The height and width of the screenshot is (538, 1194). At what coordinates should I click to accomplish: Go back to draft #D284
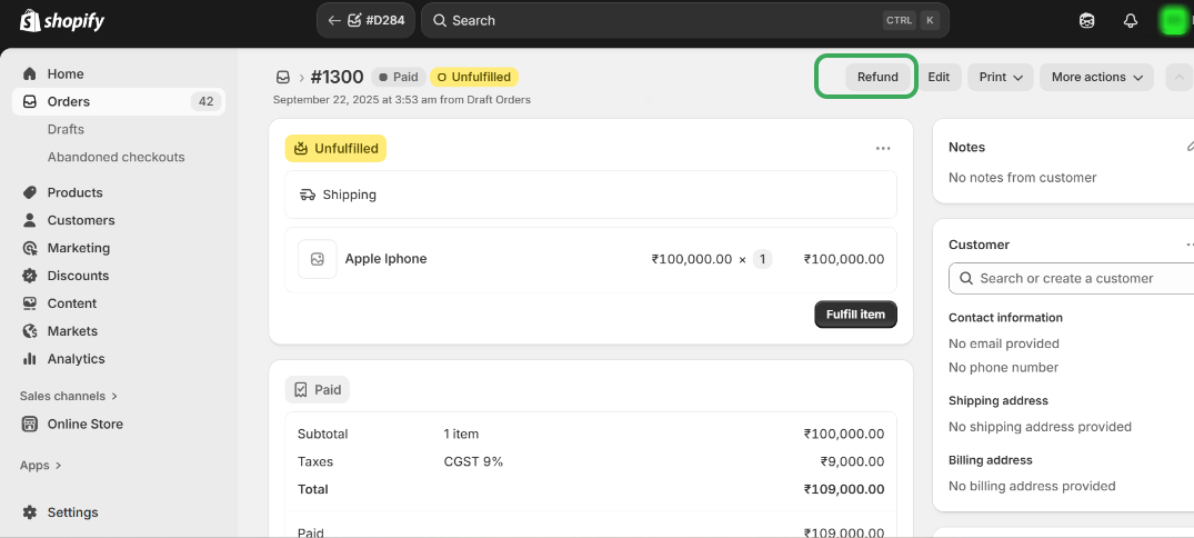[x=366, y=20]
